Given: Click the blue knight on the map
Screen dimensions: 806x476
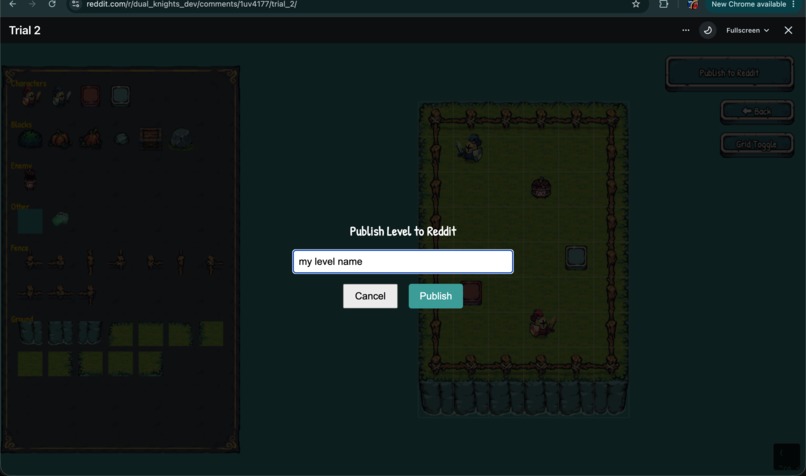Looking at the screenshot, I should 470,148.
